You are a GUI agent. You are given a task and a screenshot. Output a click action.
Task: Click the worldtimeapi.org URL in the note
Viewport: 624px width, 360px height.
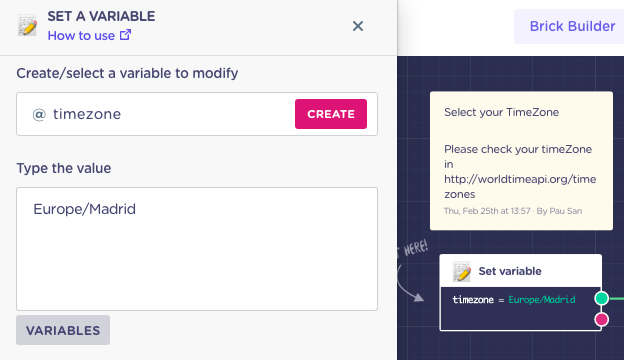[x=520, y=187]
